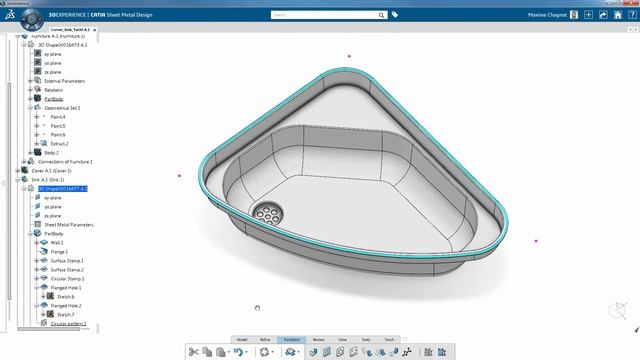The width and height of the screenshot is (640, 360).
Task: Switch to the Tools tab
Action: click(x=366, y=340)
